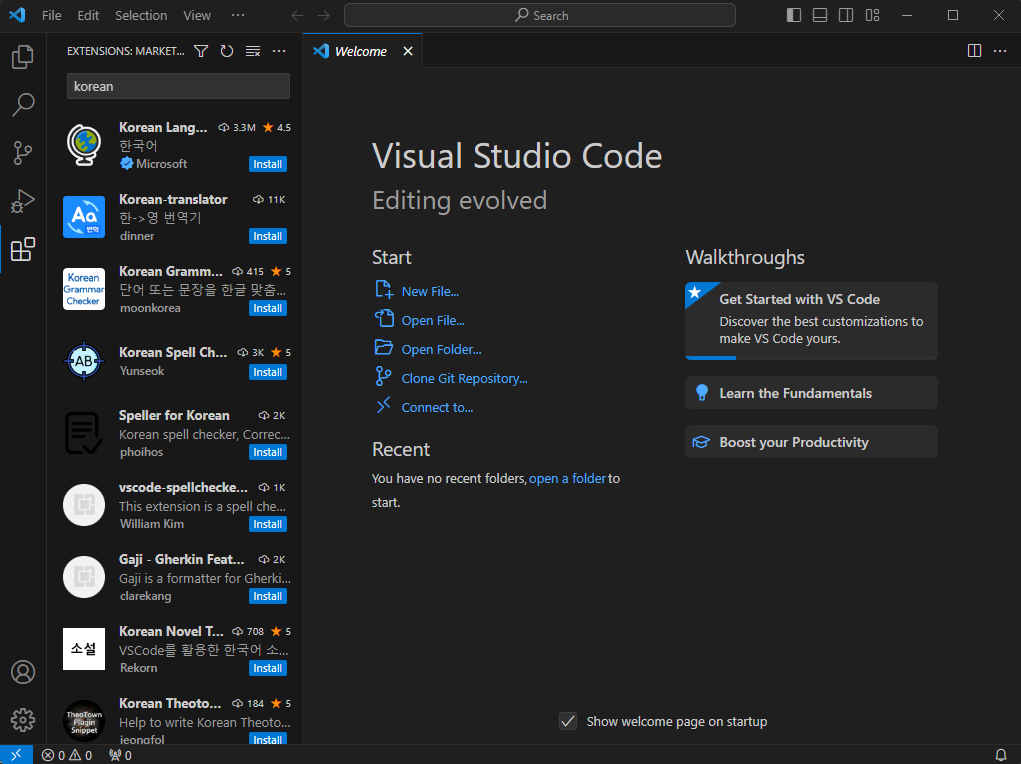Select the Welcome tab
Screen dimensions: 1021x764
point(363,51)
